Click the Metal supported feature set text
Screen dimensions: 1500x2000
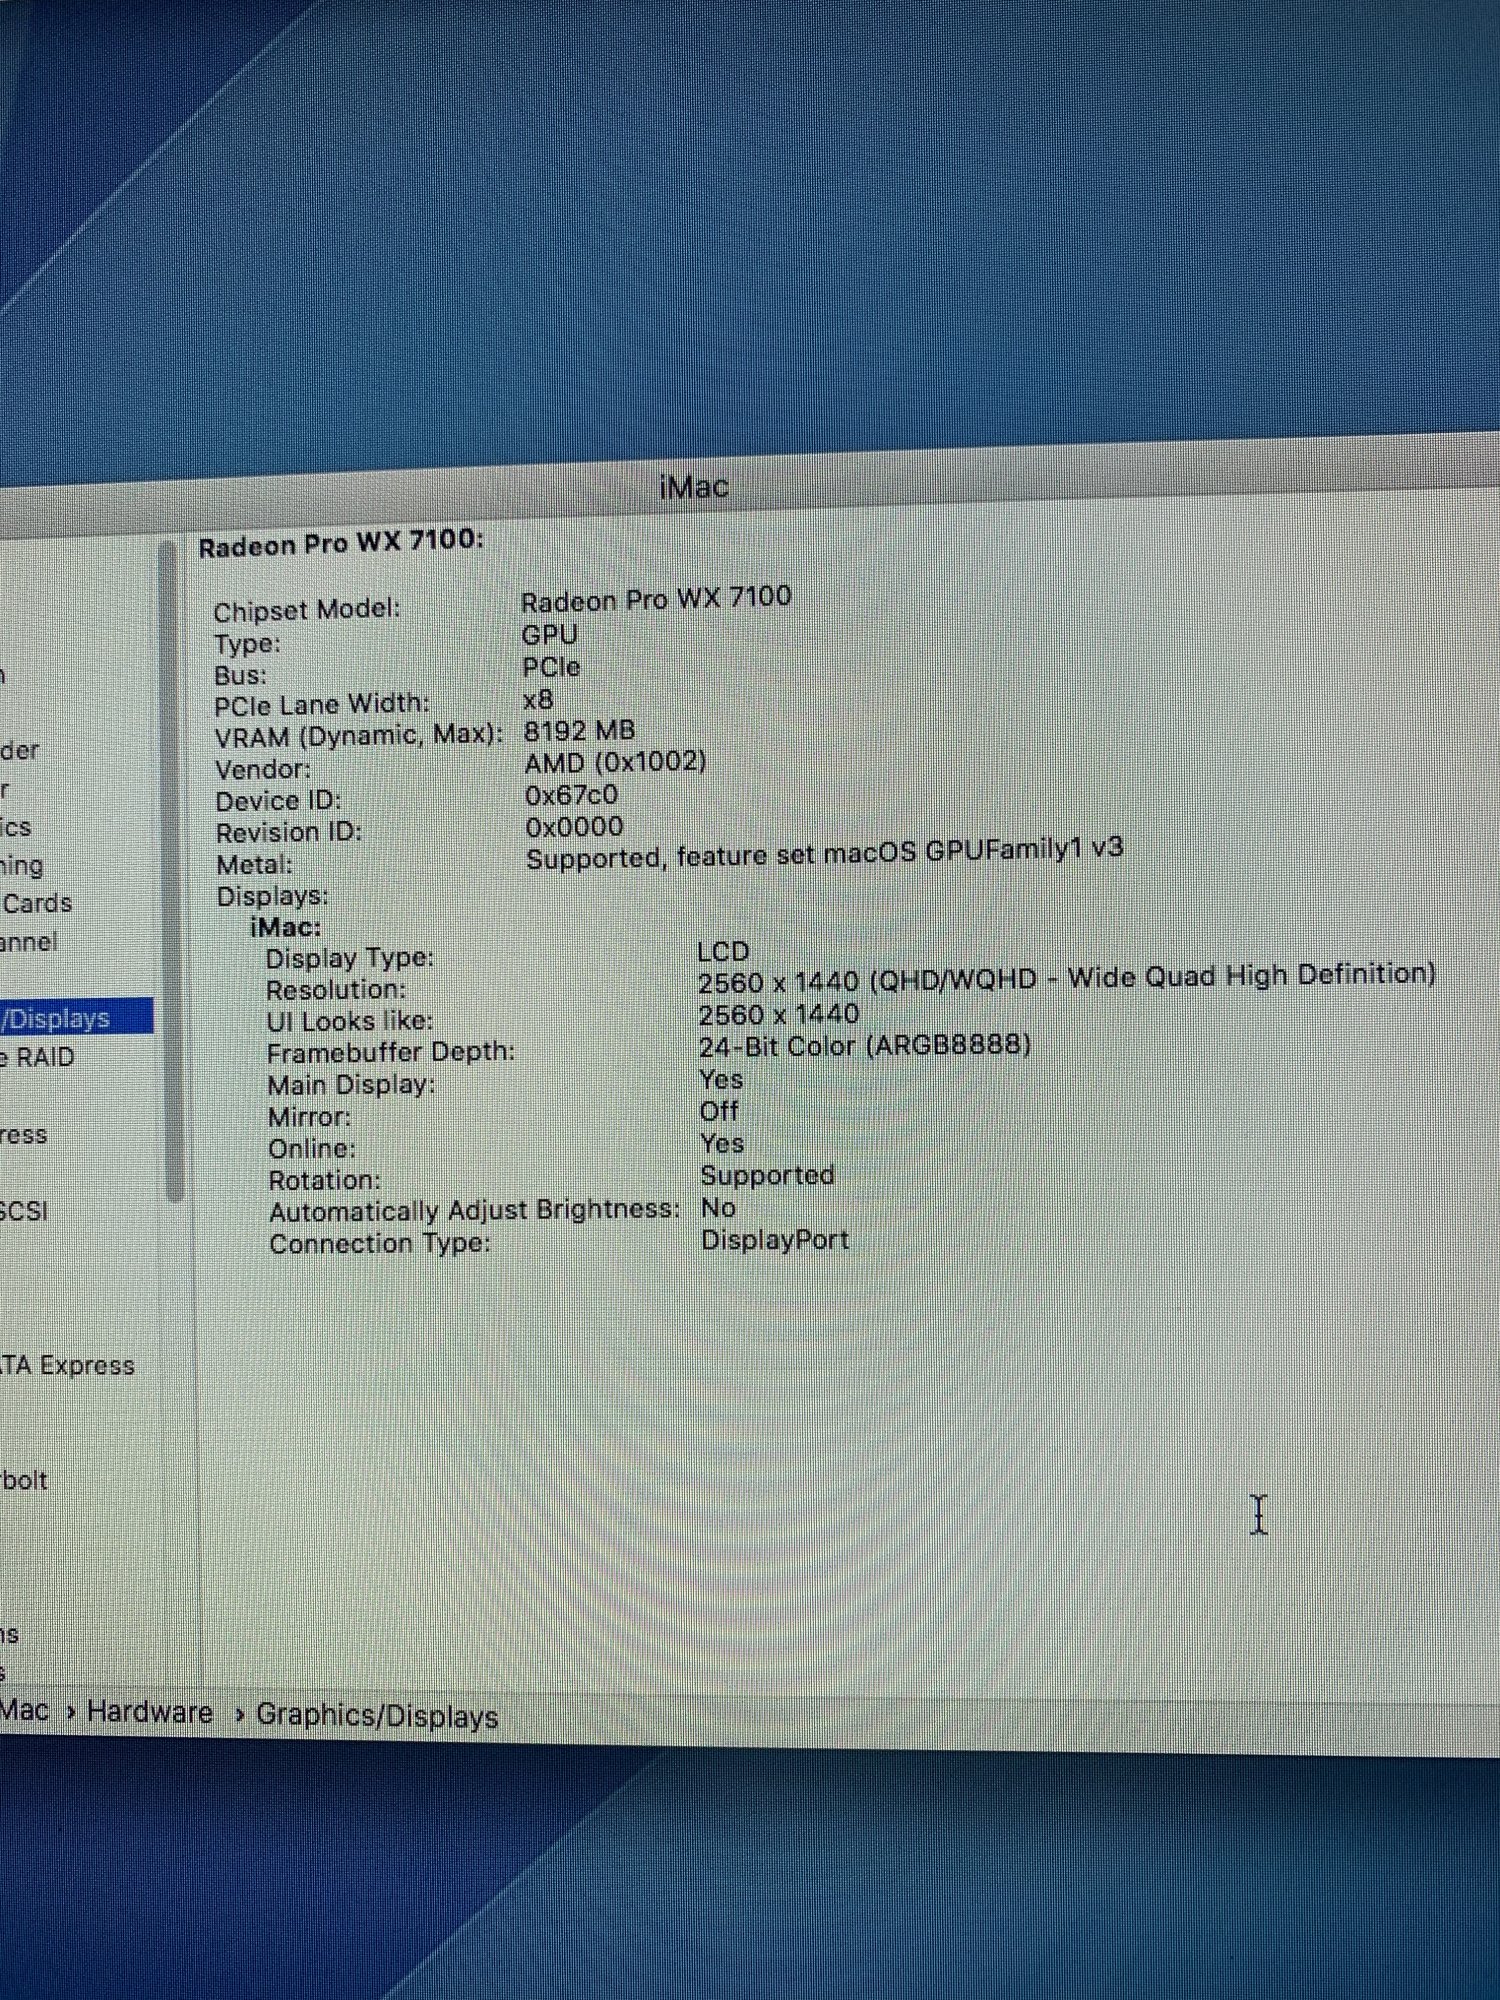[824, 854]
